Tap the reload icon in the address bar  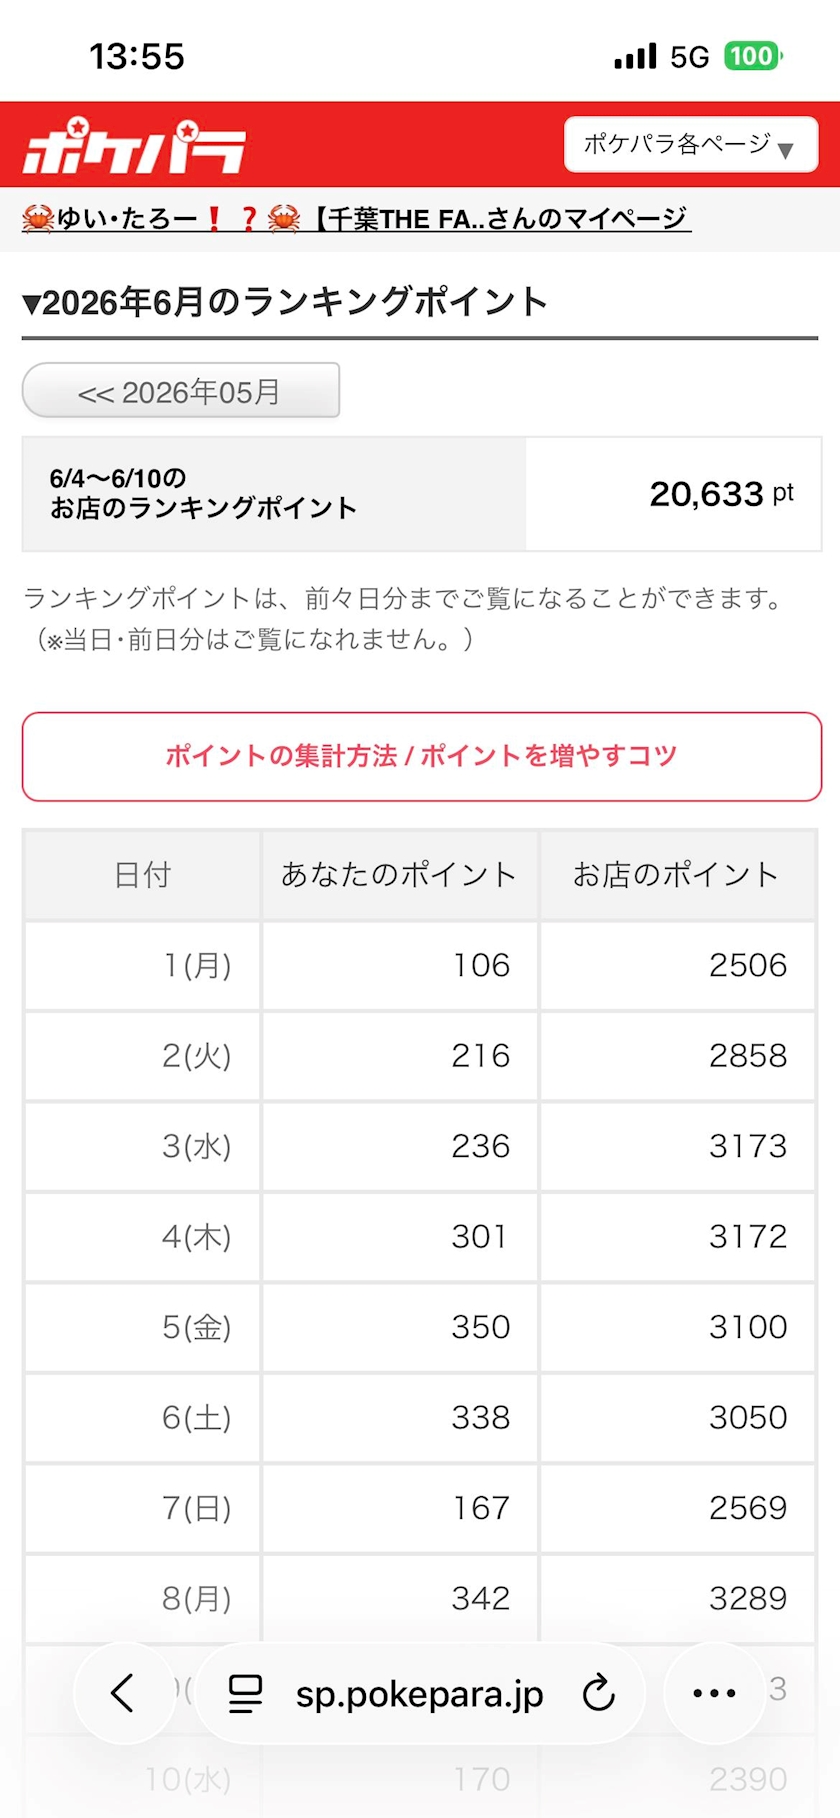pyautogui.click(x=598, y=1693)
